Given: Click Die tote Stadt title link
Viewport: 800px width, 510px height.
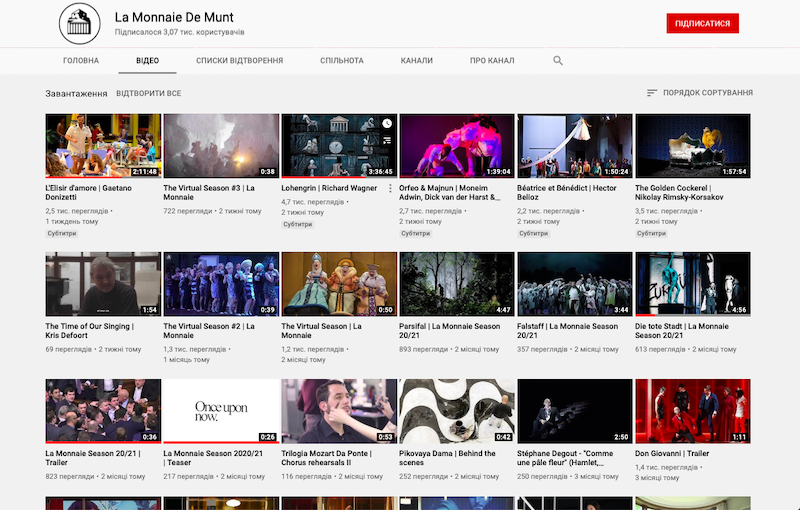Looking at the screenshot, I should [x=682, y=331].
